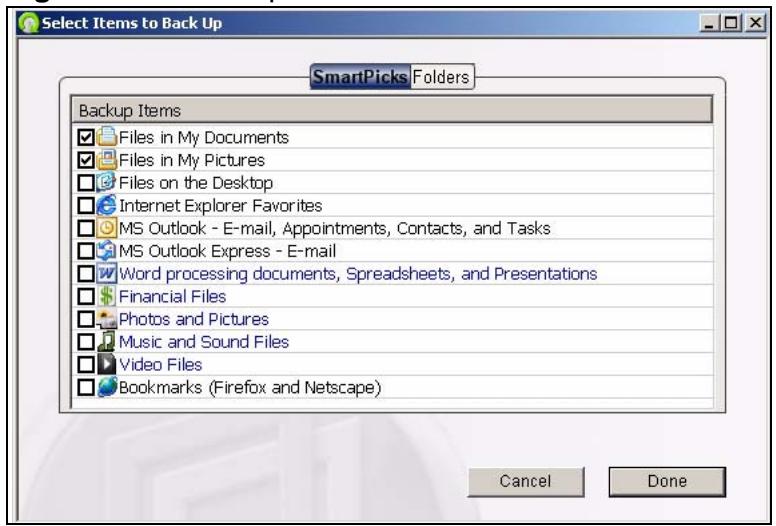The image size is (776, 526).
Task: Click the green app icon in title bar
Action: (x=28, y=23)
